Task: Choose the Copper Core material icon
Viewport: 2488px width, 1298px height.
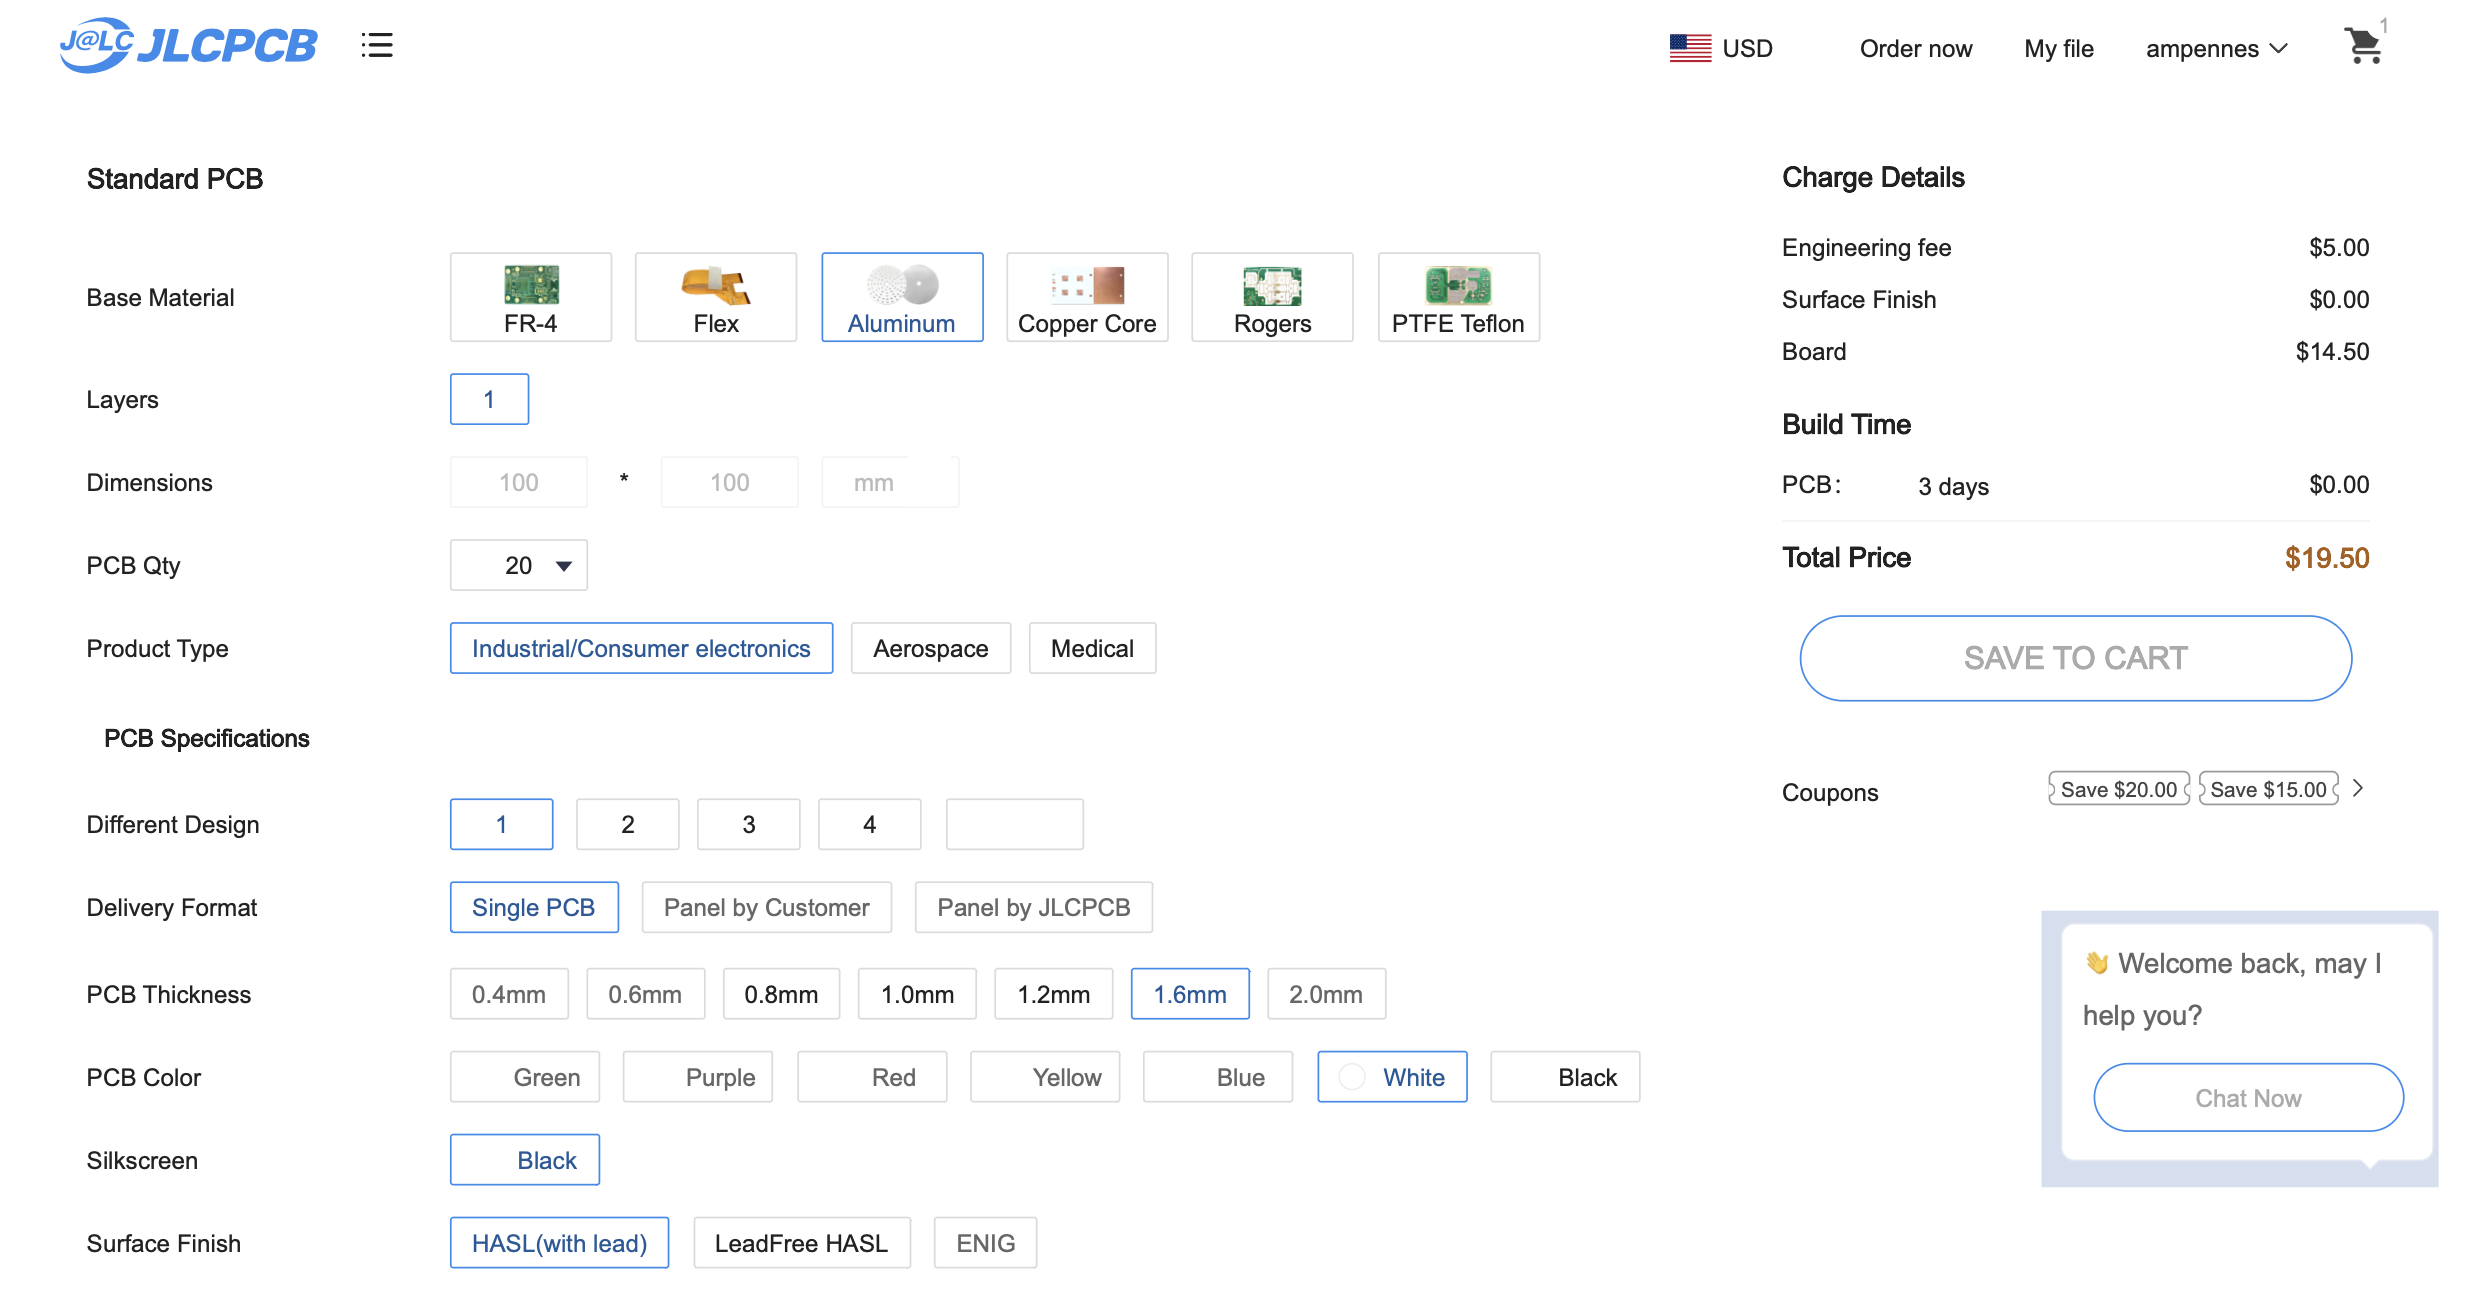Action: (x=1087, y=286)
